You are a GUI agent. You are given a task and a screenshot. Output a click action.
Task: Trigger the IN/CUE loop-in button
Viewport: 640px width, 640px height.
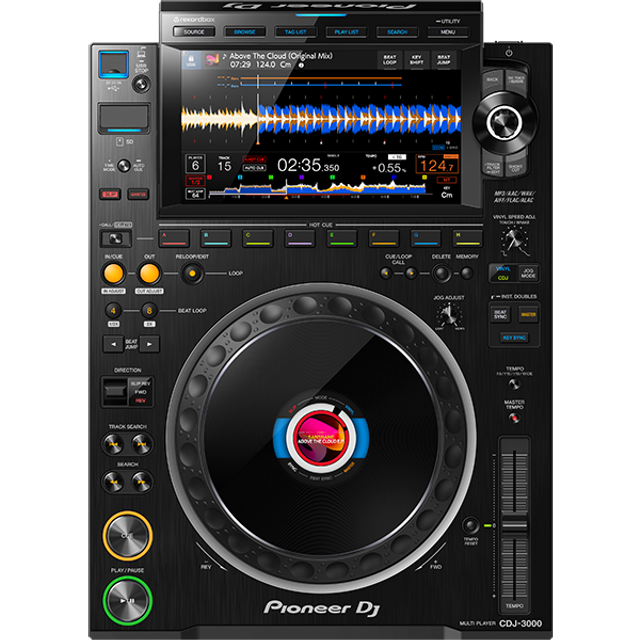[113, 273]
